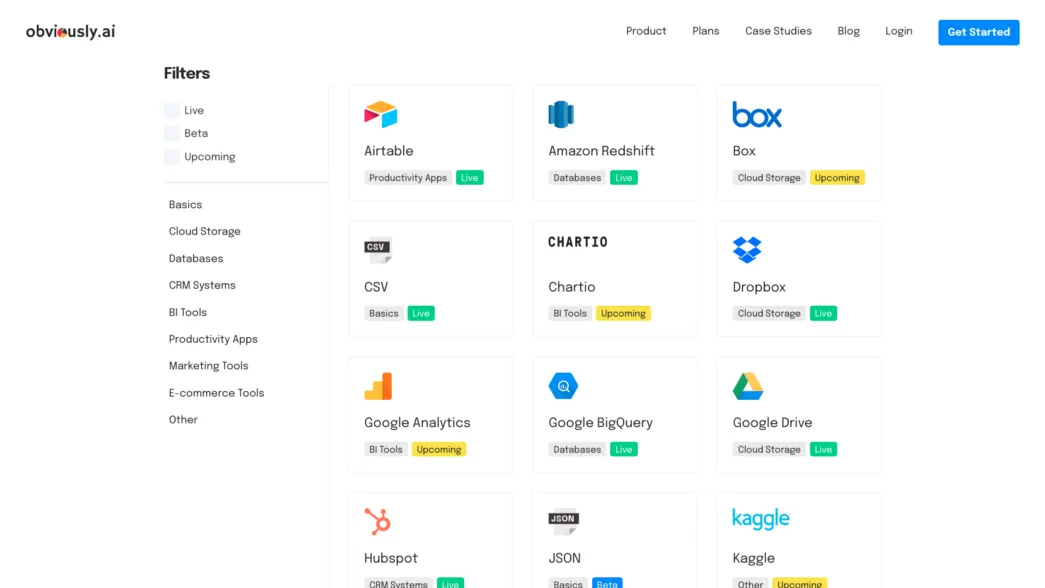Viewport: 1045px width, 588px height.
Task: Check the Upcoming filter checkbox
Action: point(172,157)
